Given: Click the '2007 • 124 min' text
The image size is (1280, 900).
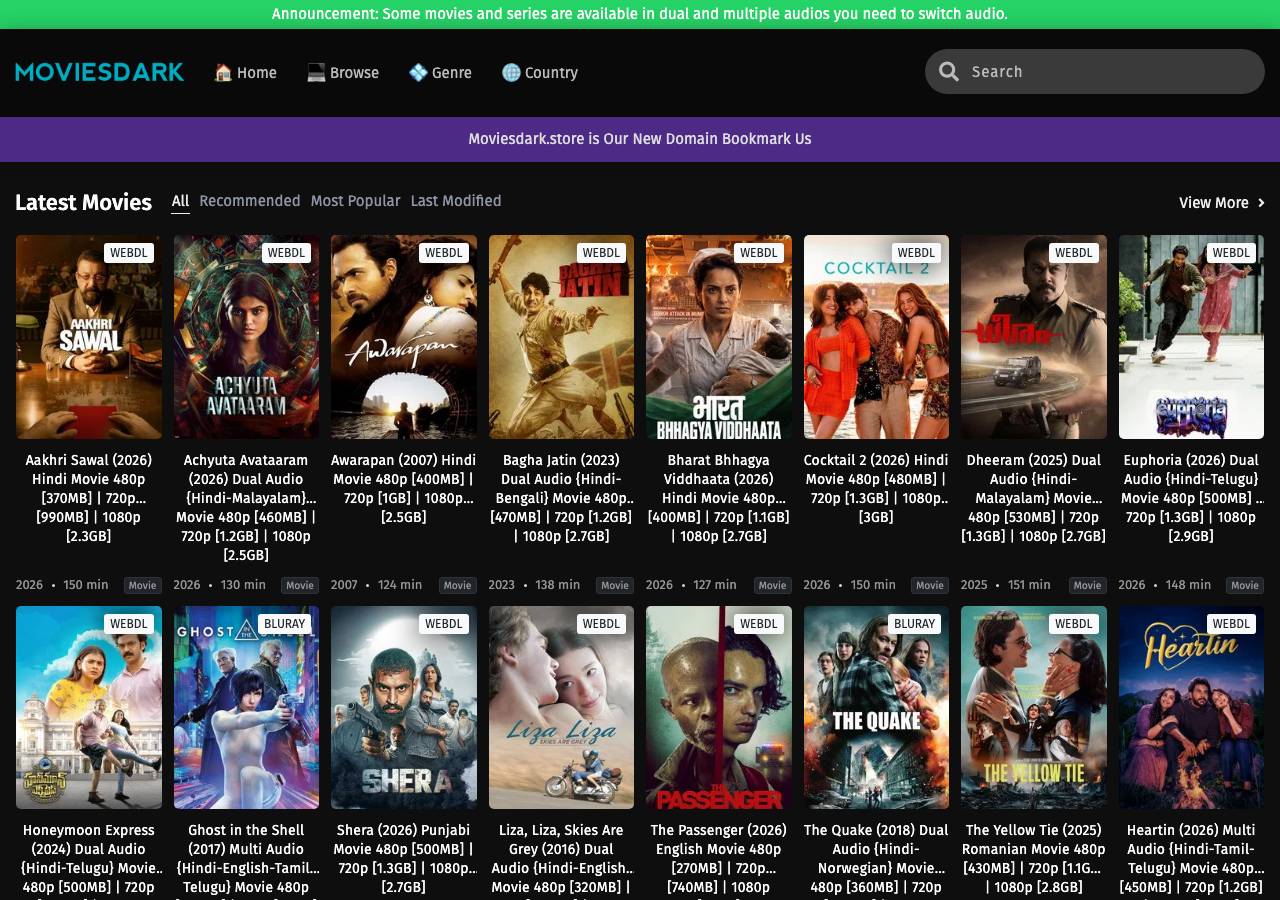Looking at the screenshot, I should [x=377, y=585].
